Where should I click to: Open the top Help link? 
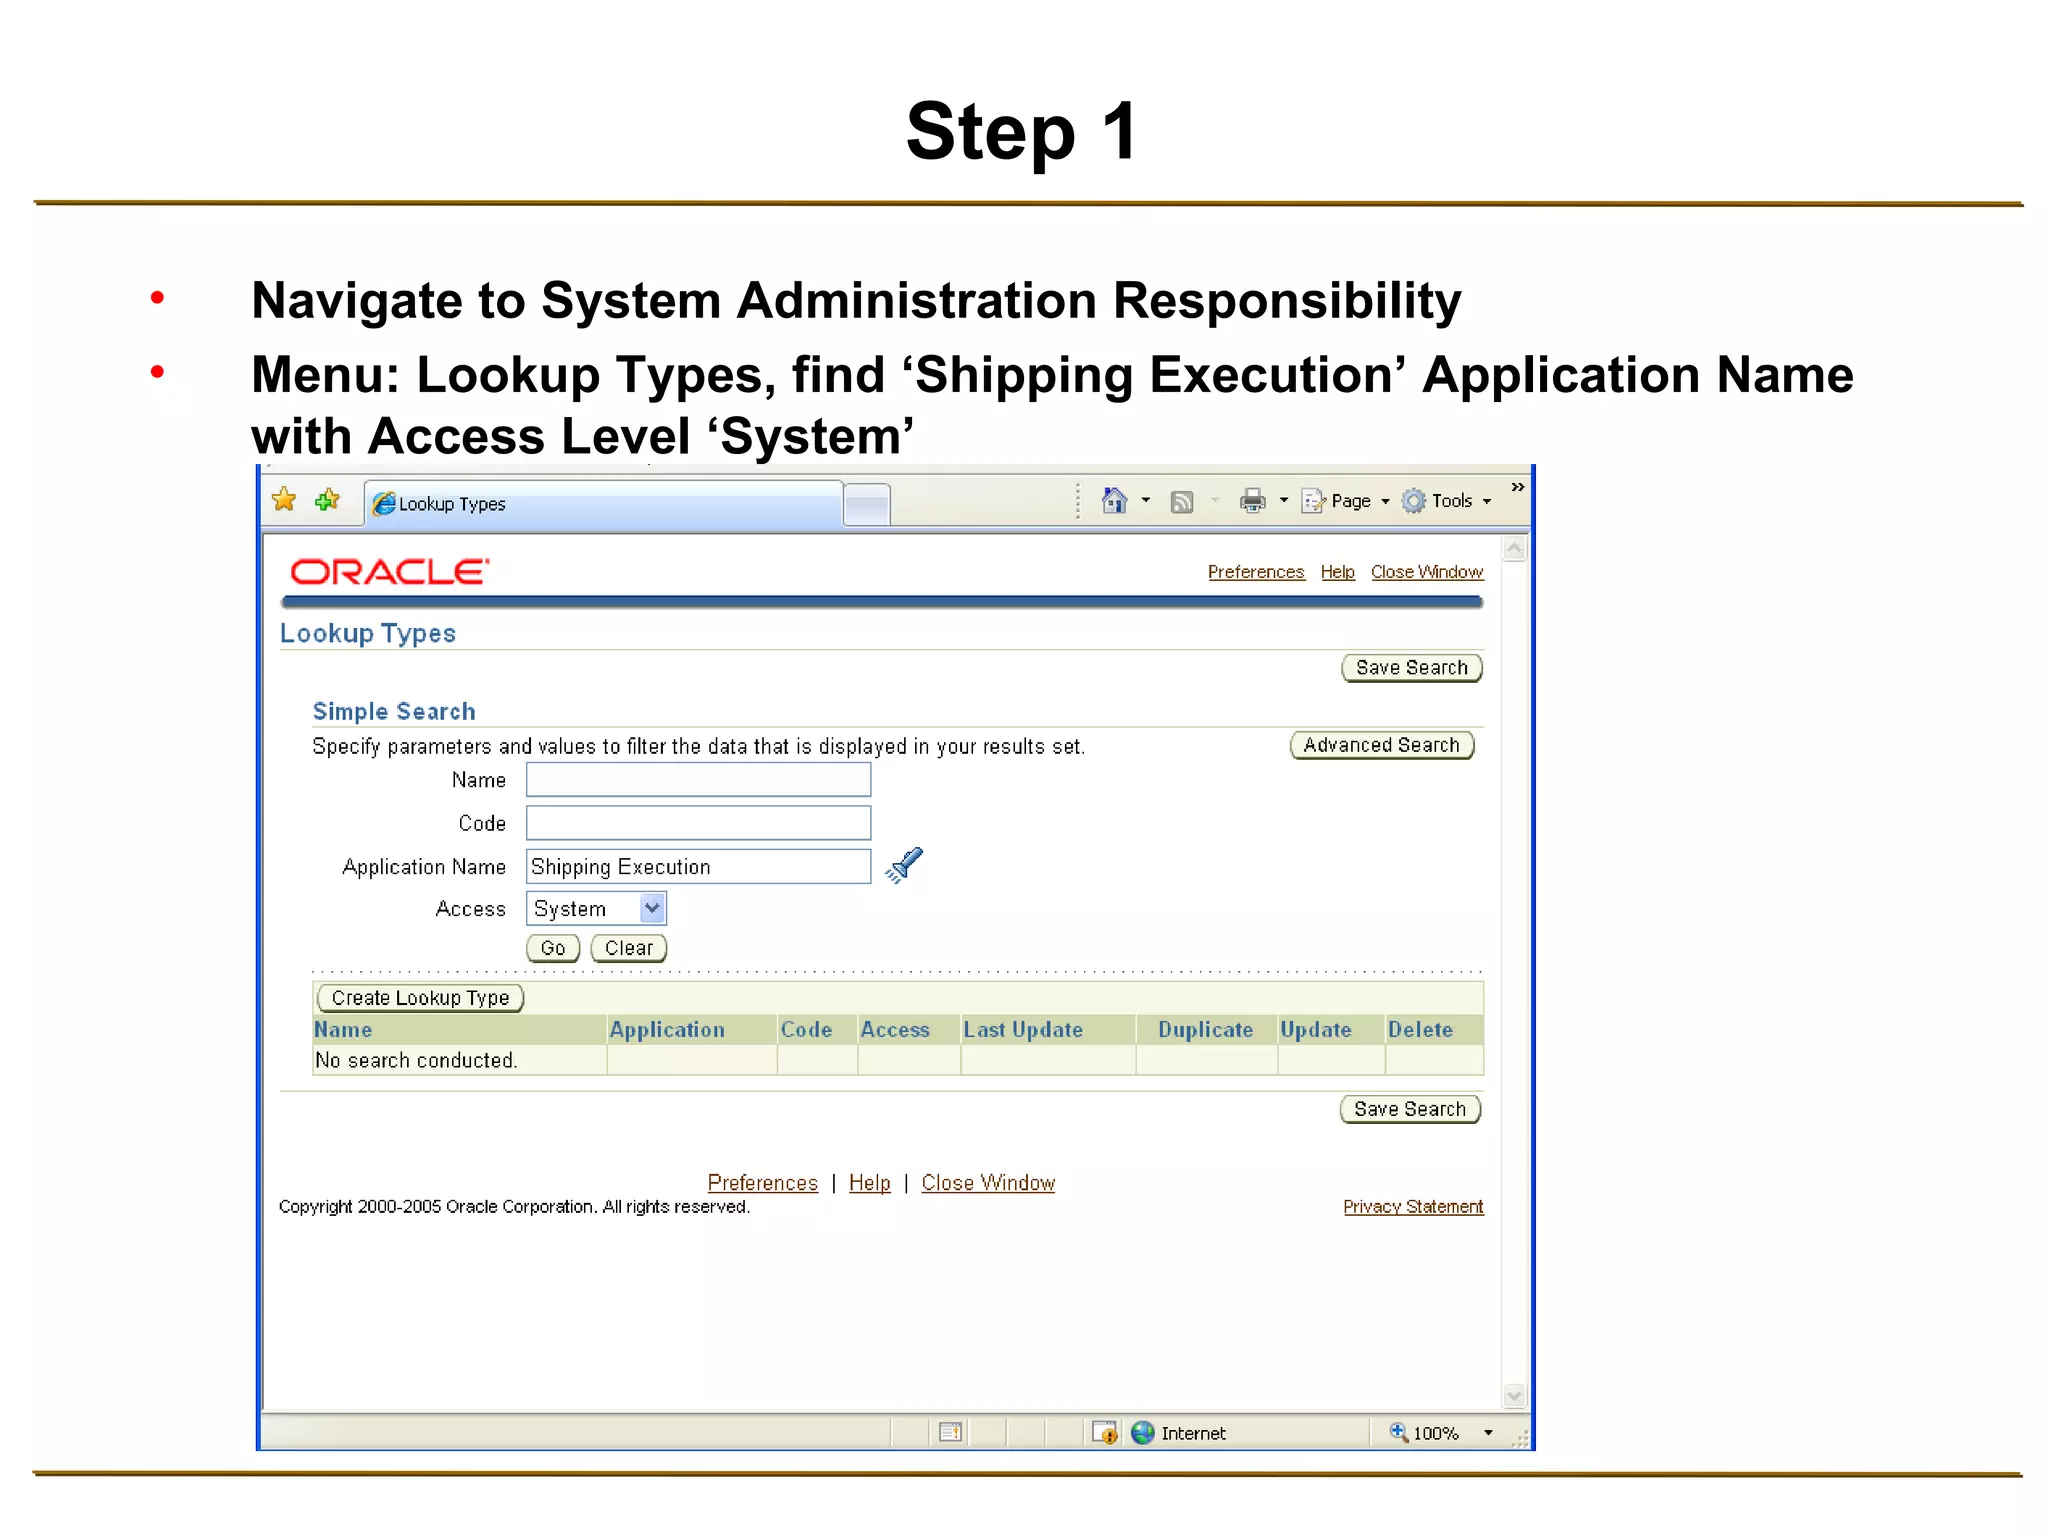coord(1337,572)
